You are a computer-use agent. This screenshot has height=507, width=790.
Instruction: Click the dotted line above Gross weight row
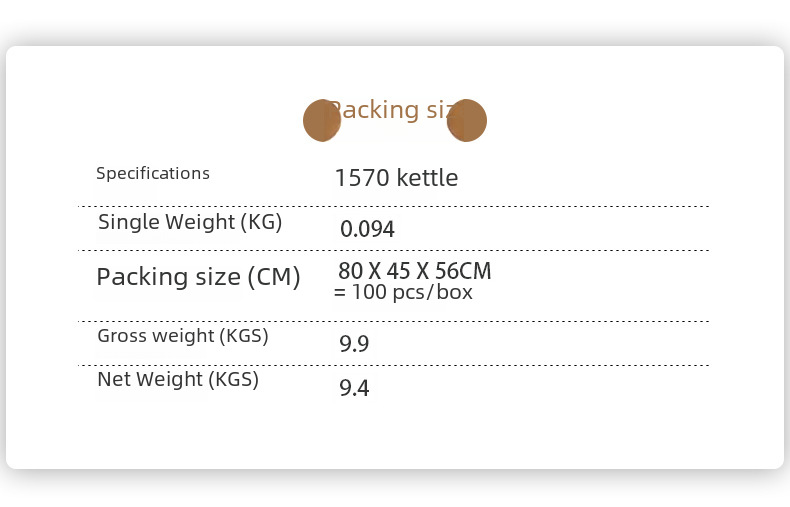coord(394,321)
